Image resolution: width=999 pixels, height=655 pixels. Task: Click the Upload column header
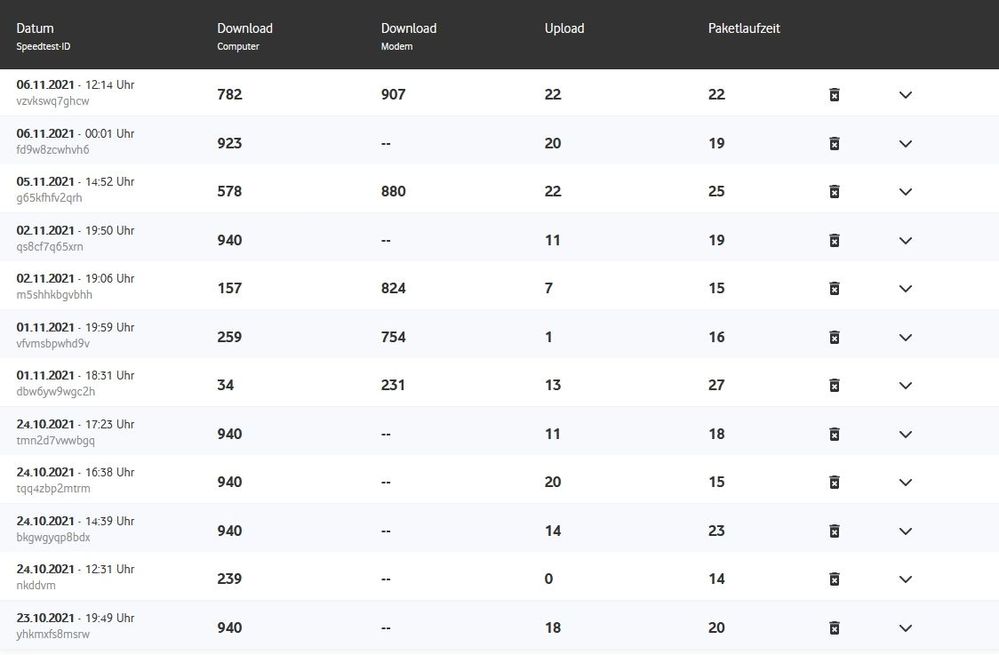pos(564,28)
